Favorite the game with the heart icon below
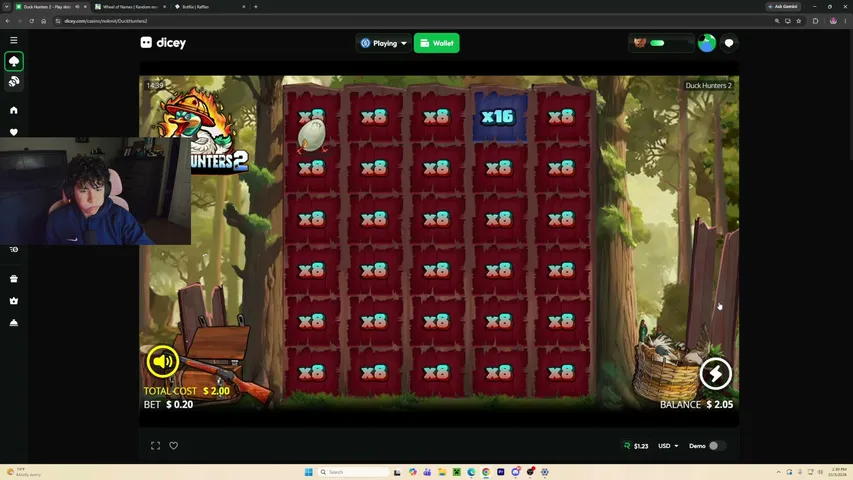 pos(174,446)
